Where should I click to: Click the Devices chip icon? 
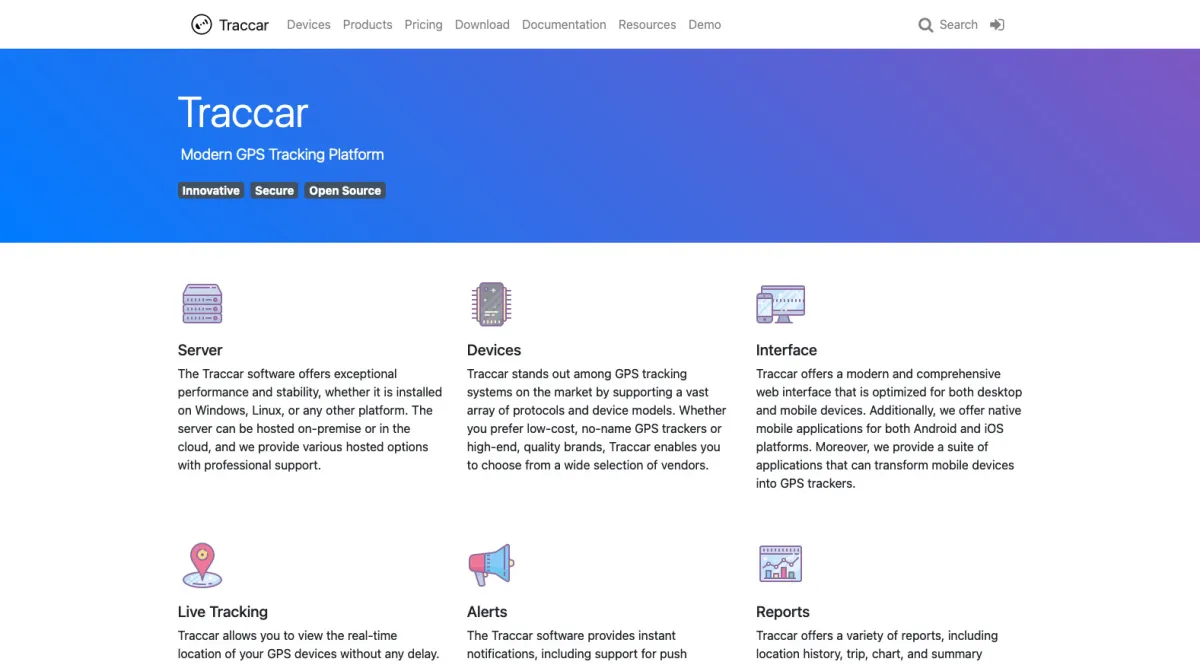click(x=491, y=303)
